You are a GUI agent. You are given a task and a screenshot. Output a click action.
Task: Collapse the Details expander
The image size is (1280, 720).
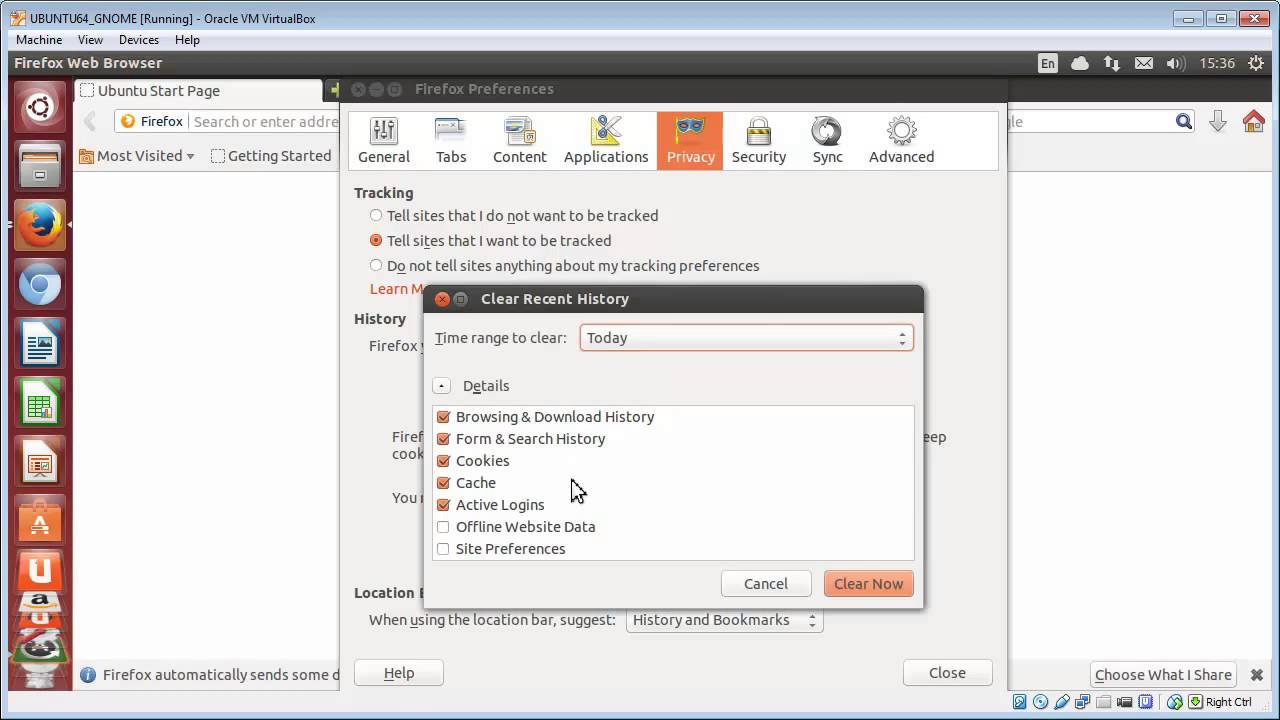click(442, 386)
